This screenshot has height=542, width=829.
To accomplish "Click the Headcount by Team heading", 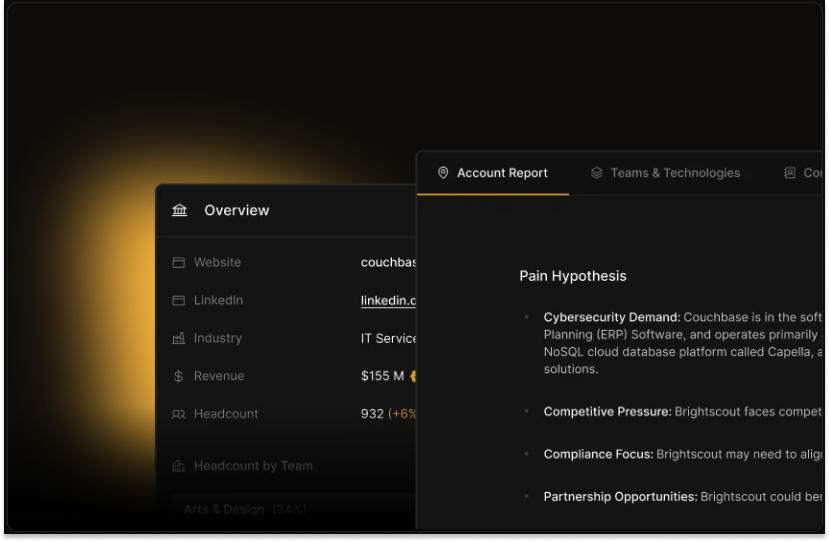I will coord(253,466).
